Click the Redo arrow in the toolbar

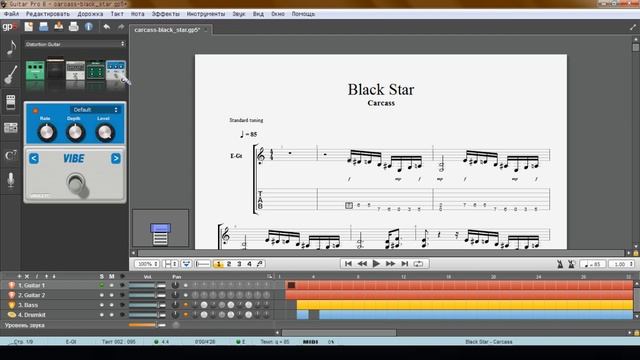tap(121, 27)
